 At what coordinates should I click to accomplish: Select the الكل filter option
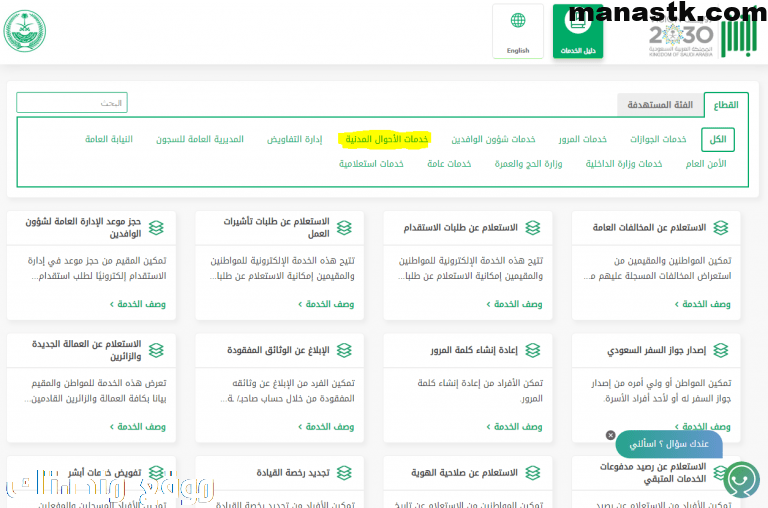click(718, 139)
